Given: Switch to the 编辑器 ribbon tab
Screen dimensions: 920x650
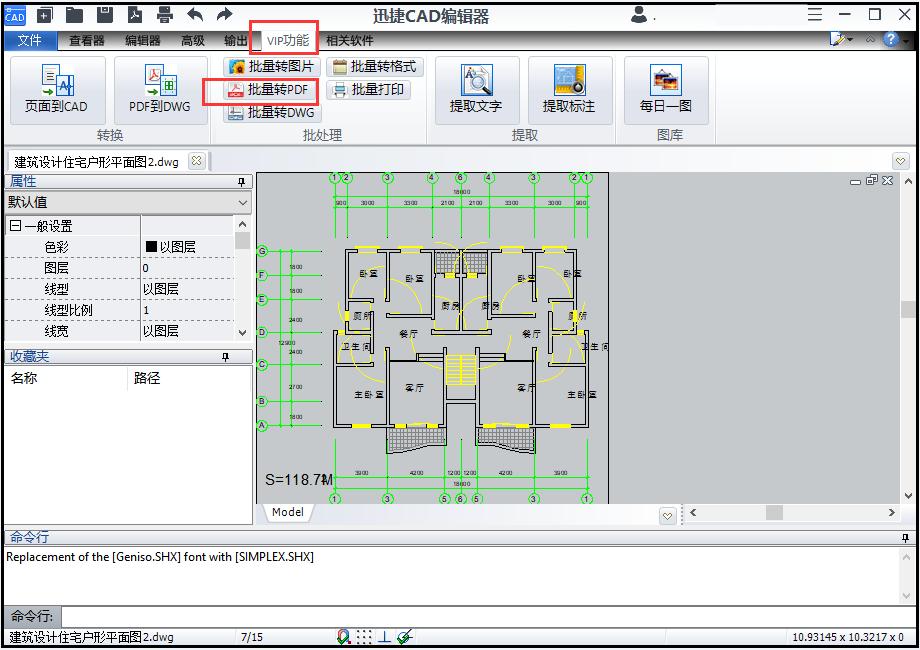Looking at the screenshot, I should pos(143,41).
